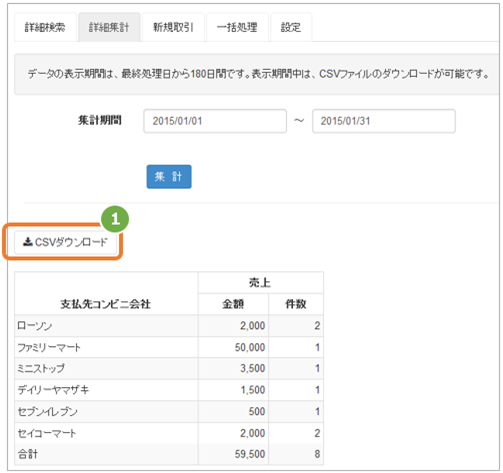Click the start date field 2015/01/01
The width and height of the screenshot is (503, 473).
click(x=215, y=121)
